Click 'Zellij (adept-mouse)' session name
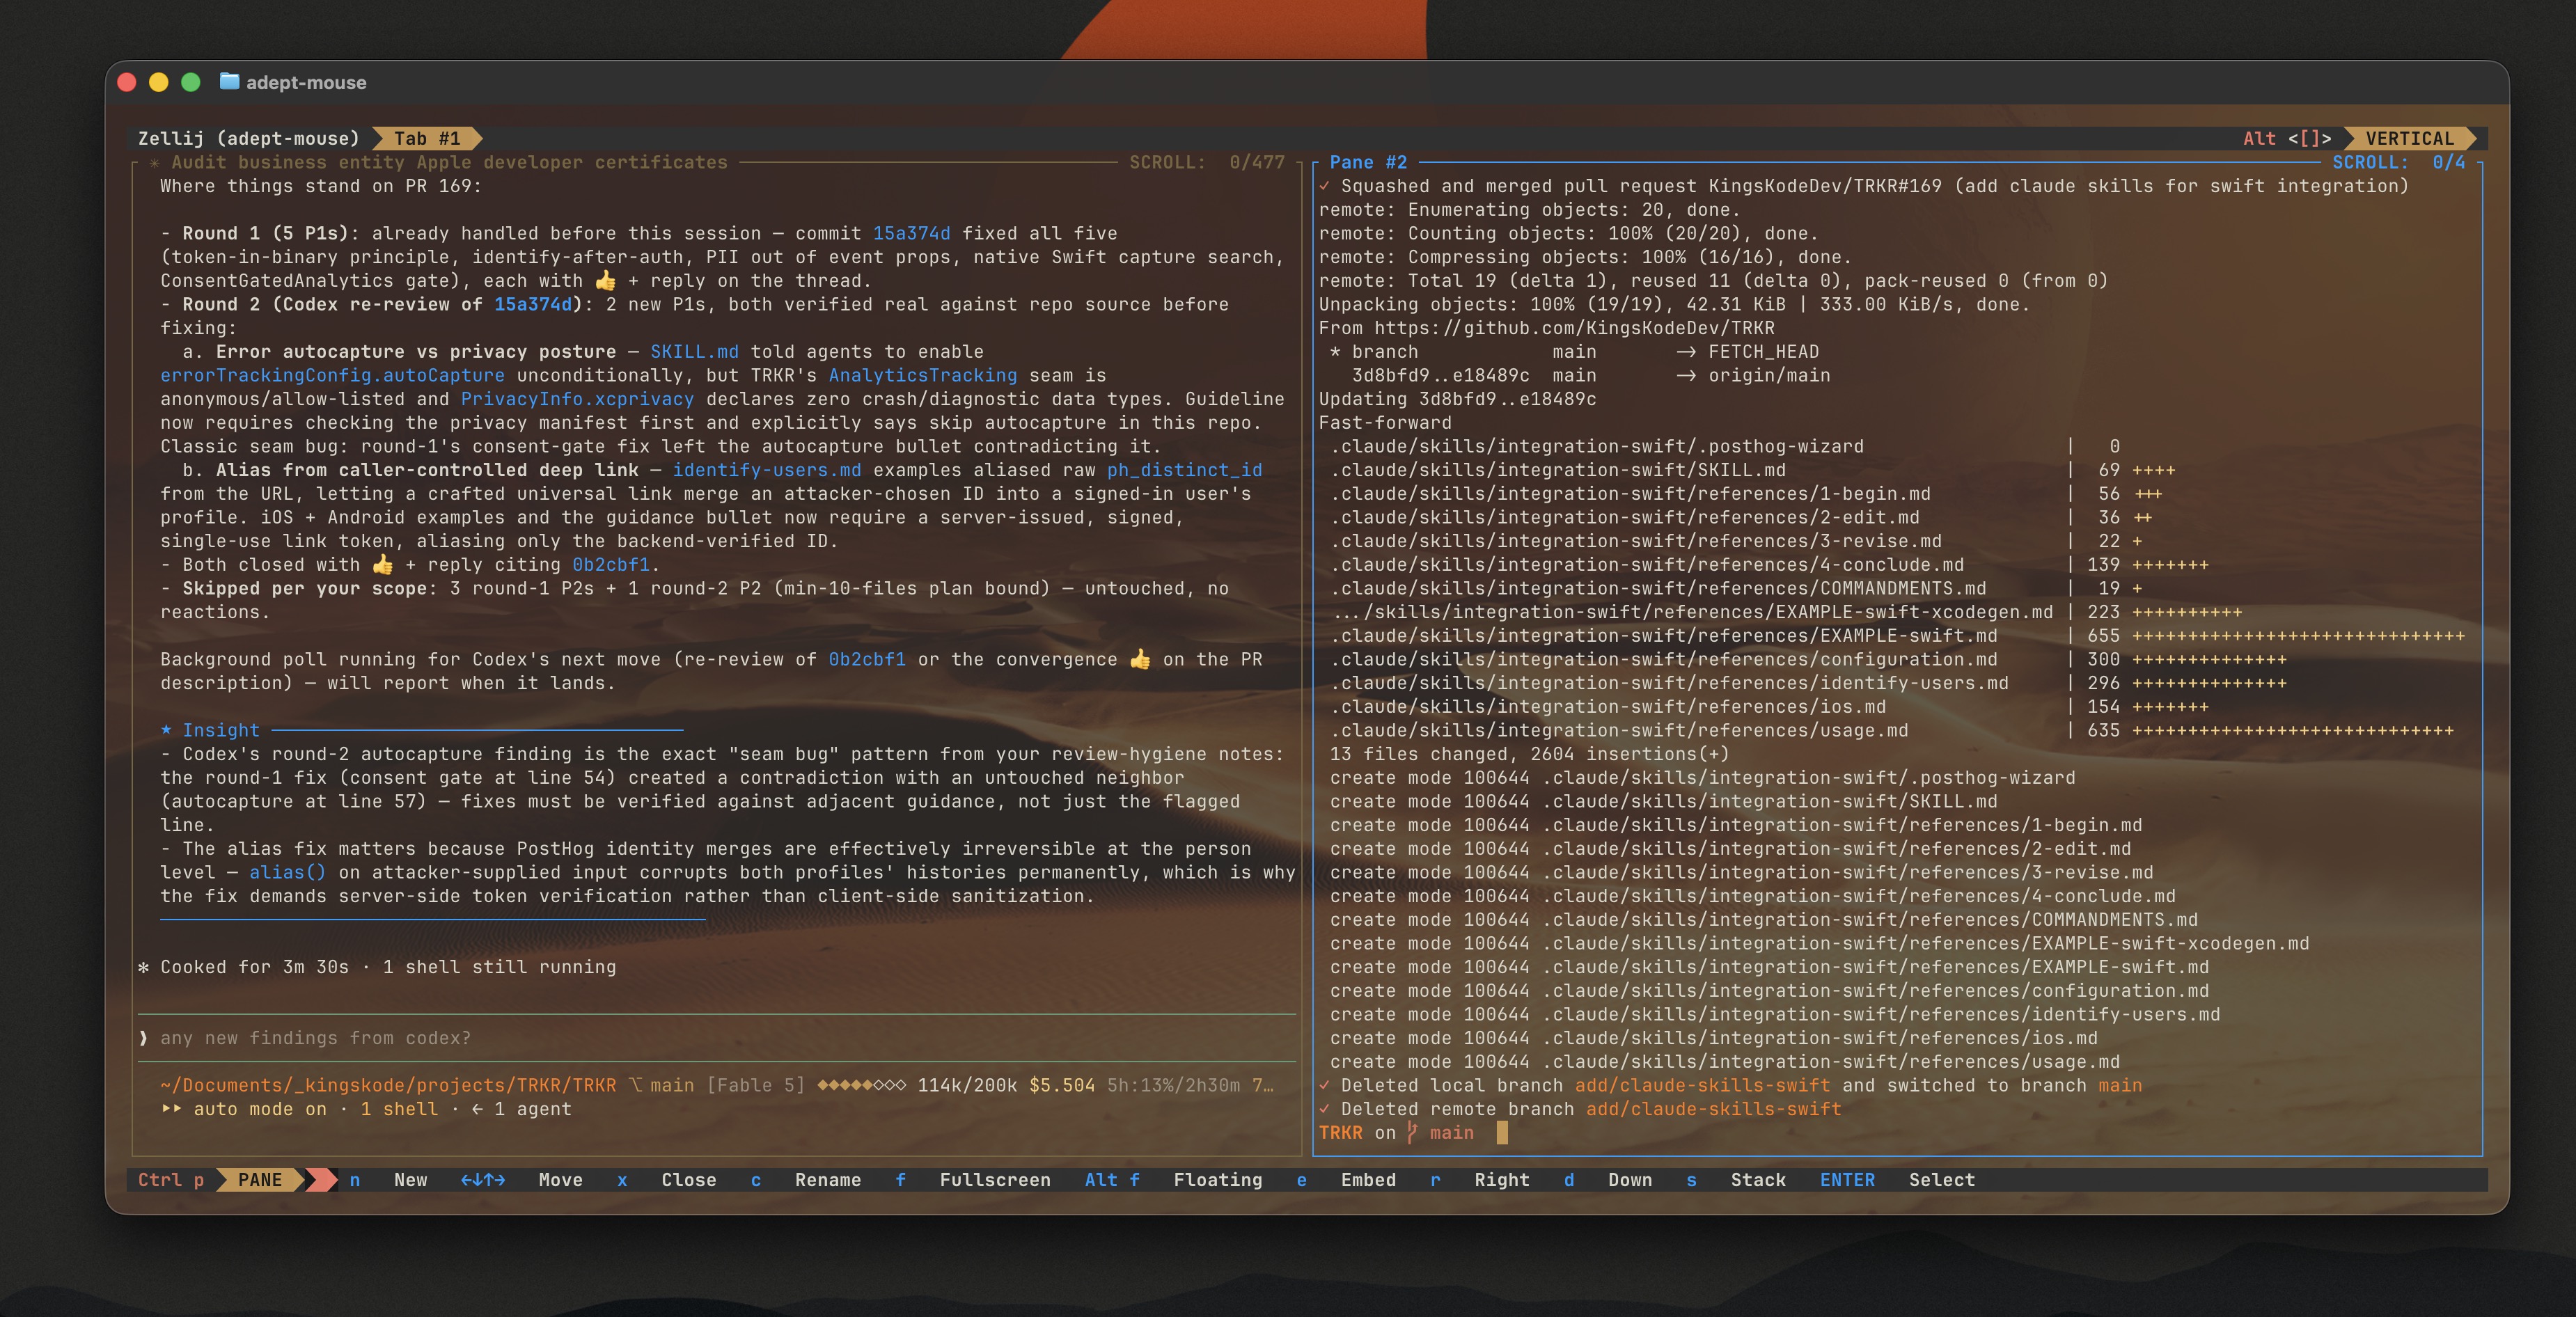Image resolution: width=2576 pixels, height=1317 pixels. [x=248, y=138]
